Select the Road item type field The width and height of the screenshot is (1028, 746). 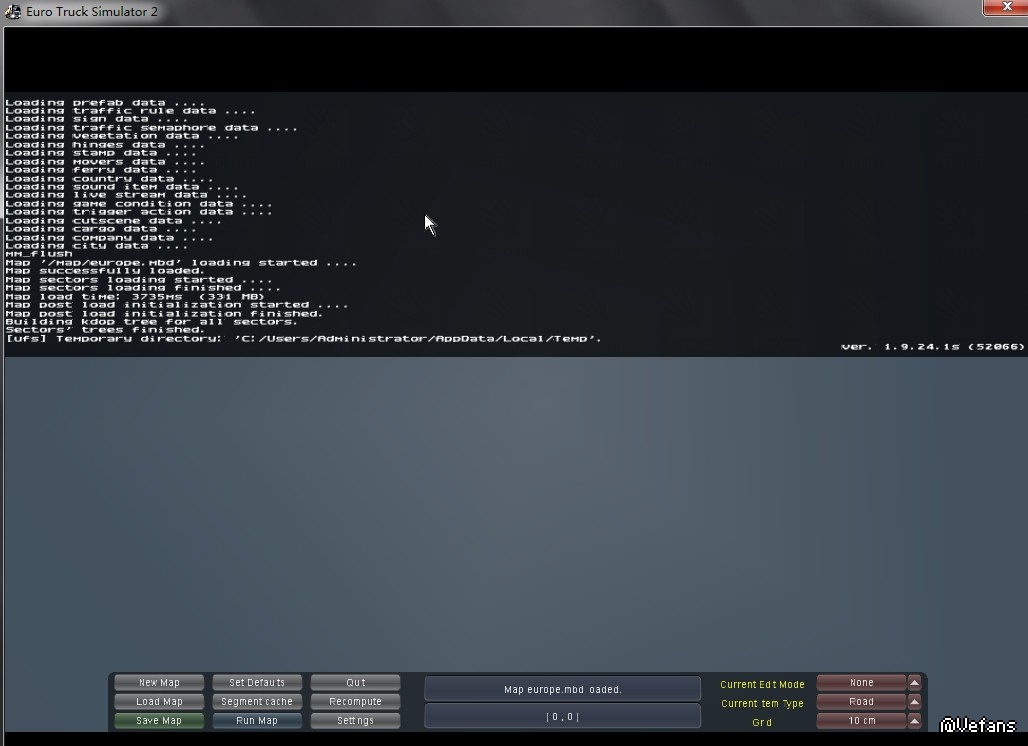861,702
